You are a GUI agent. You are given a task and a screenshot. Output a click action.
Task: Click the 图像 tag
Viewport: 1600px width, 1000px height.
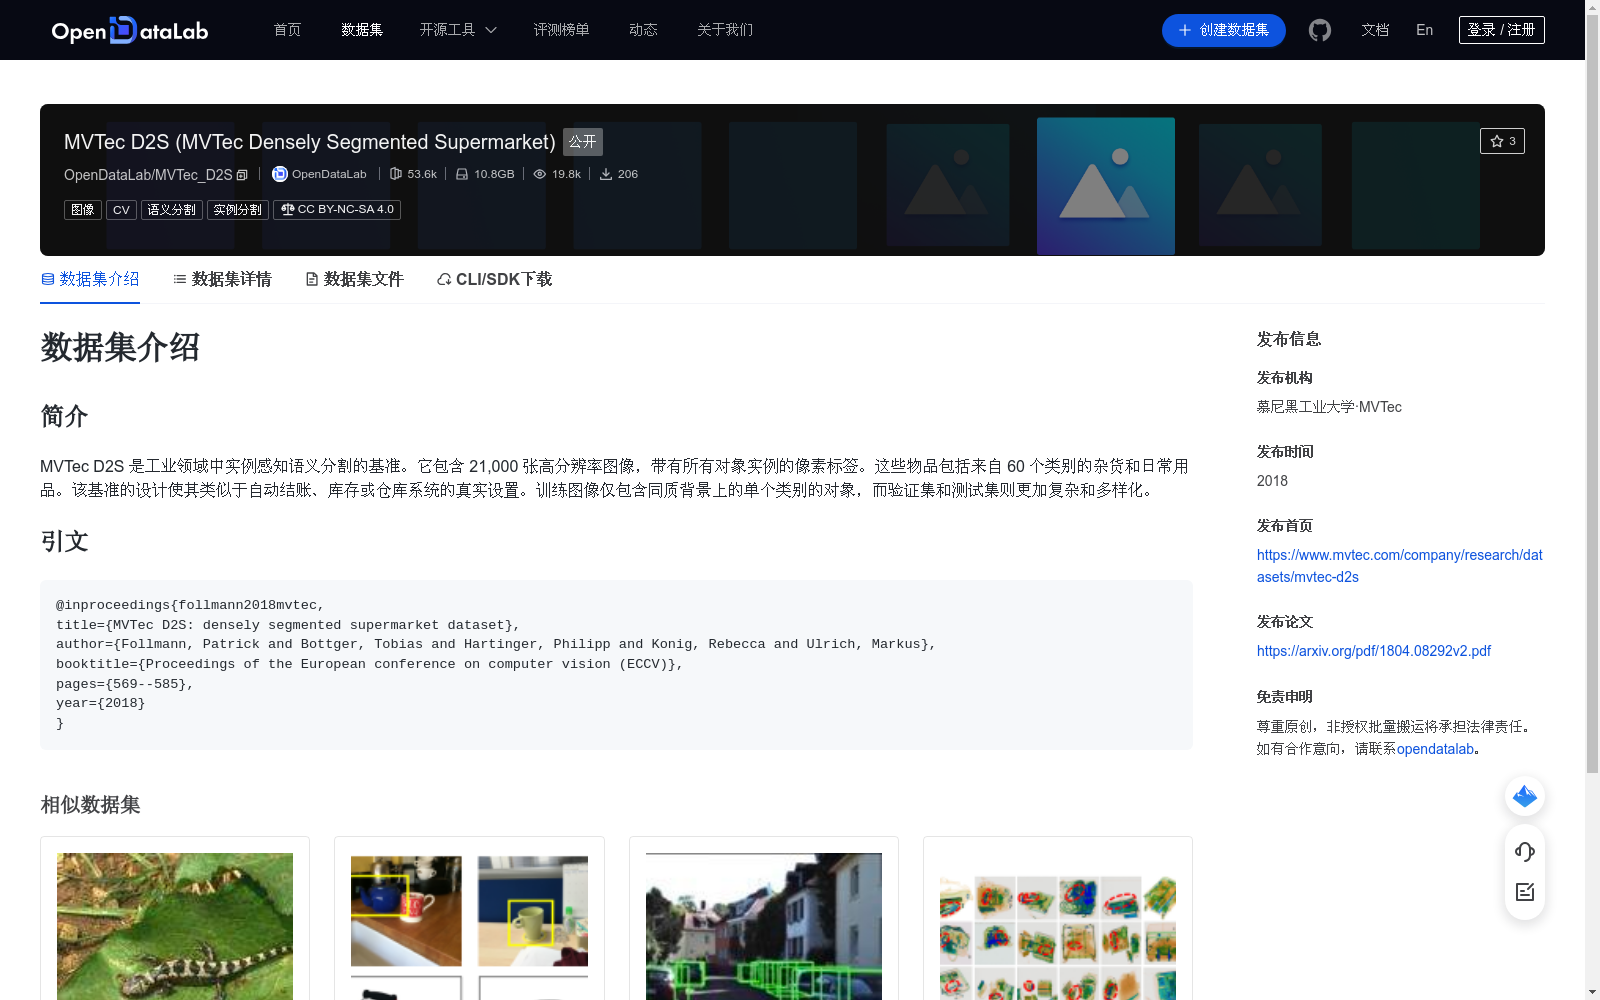click(83, 210)
